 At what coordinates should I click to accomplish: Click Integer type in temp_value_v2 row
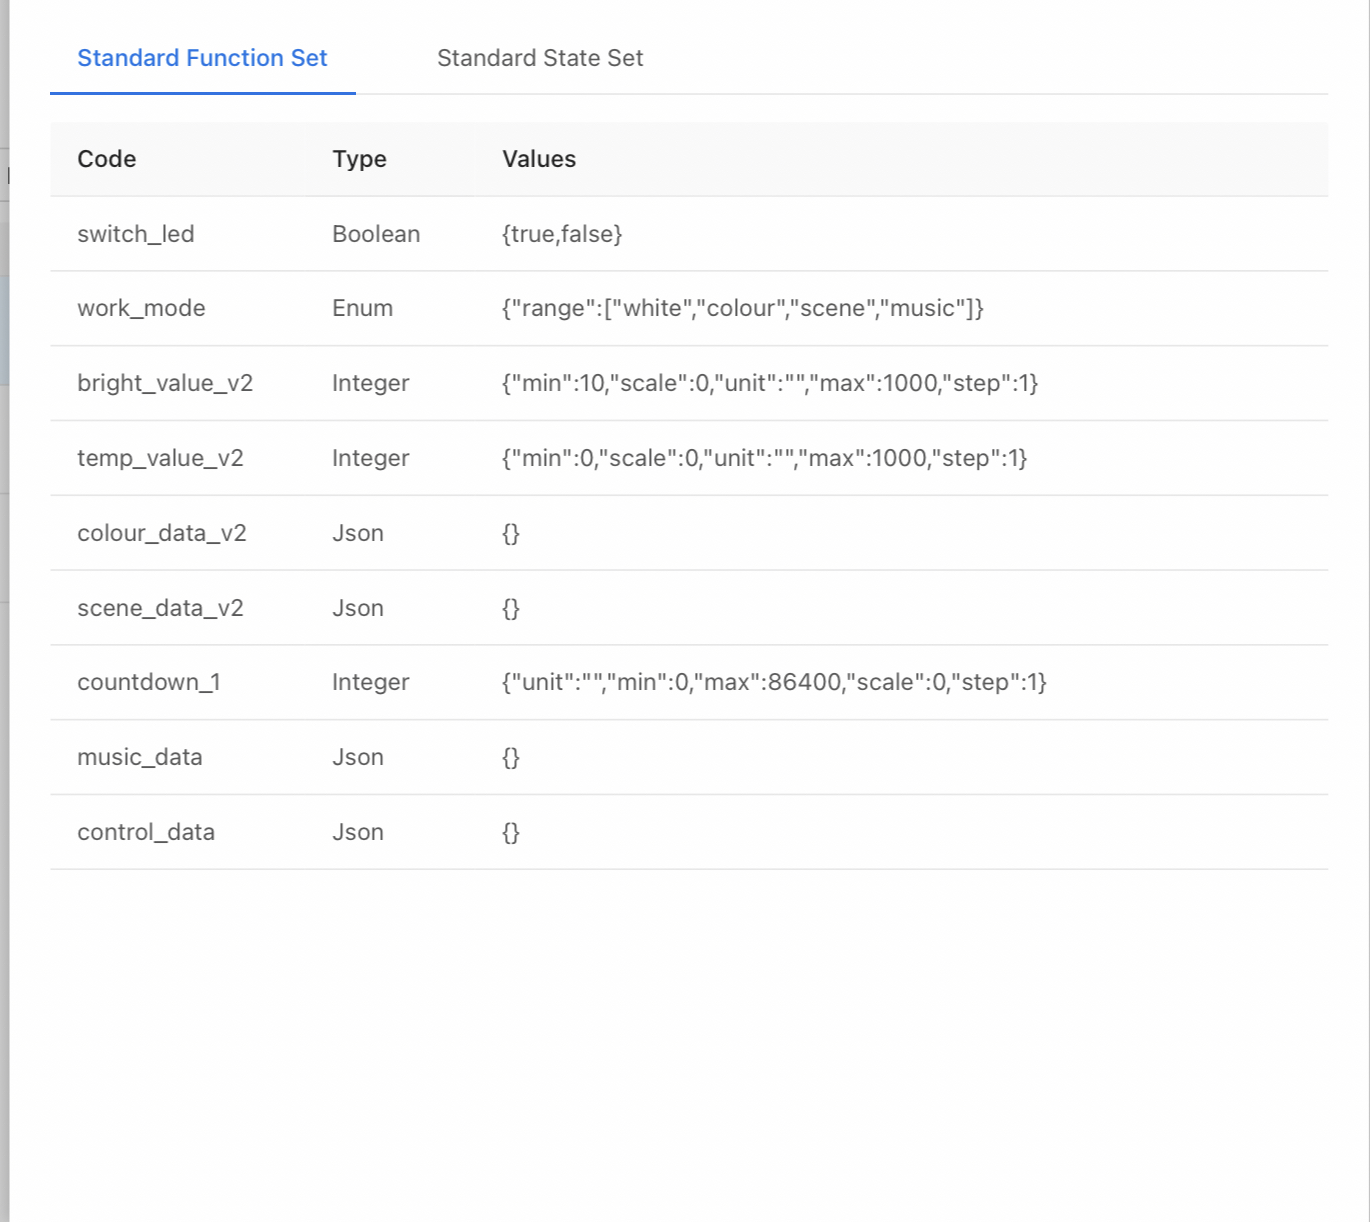click(371, 458)
